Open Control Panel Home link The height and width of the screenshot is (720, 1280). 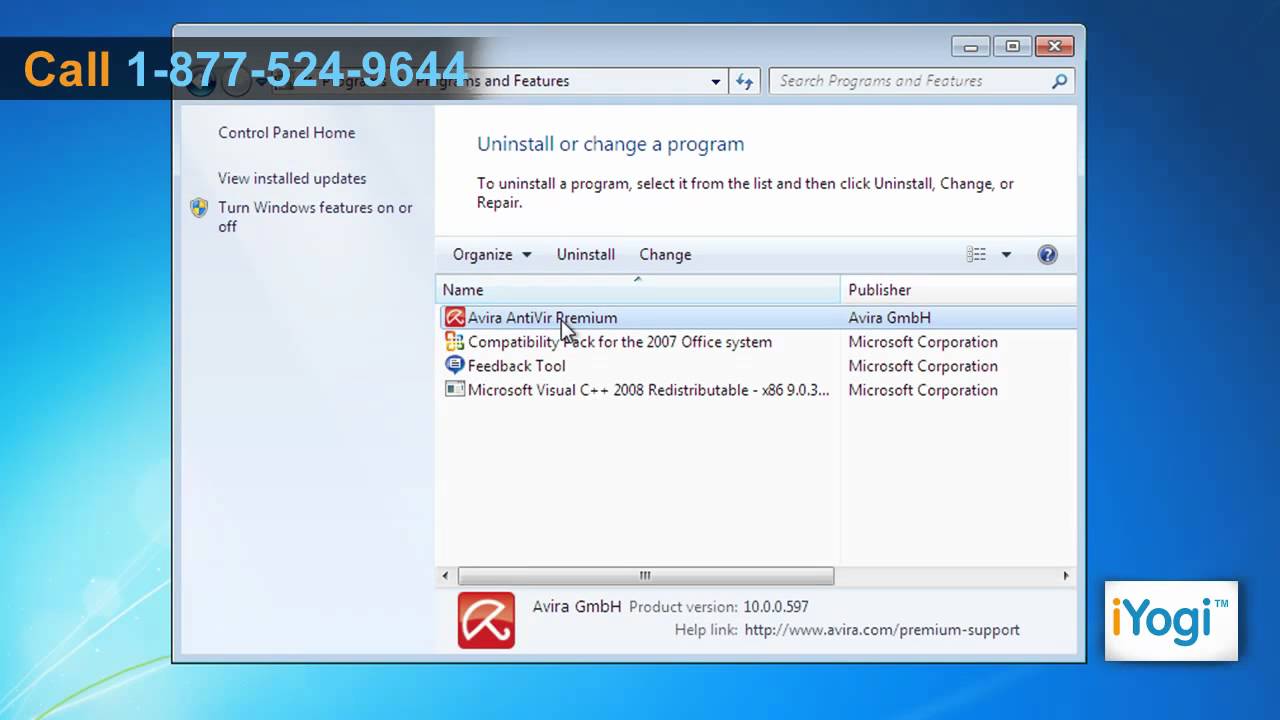coord(286,132)
